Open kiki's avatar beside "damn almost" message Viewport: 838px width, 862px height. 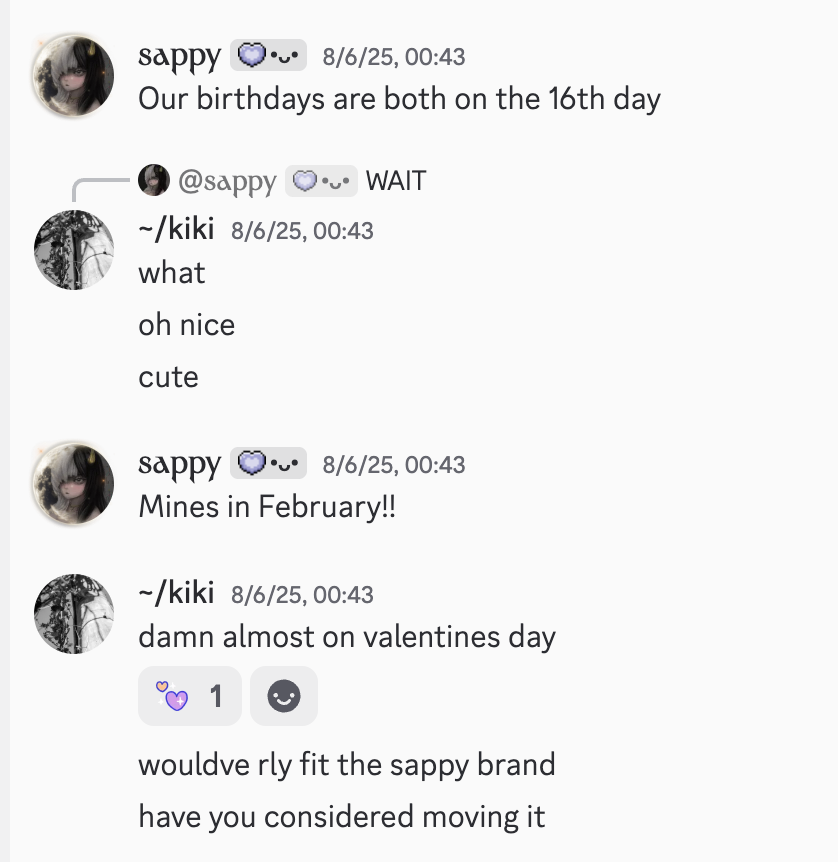coord(73,613)
